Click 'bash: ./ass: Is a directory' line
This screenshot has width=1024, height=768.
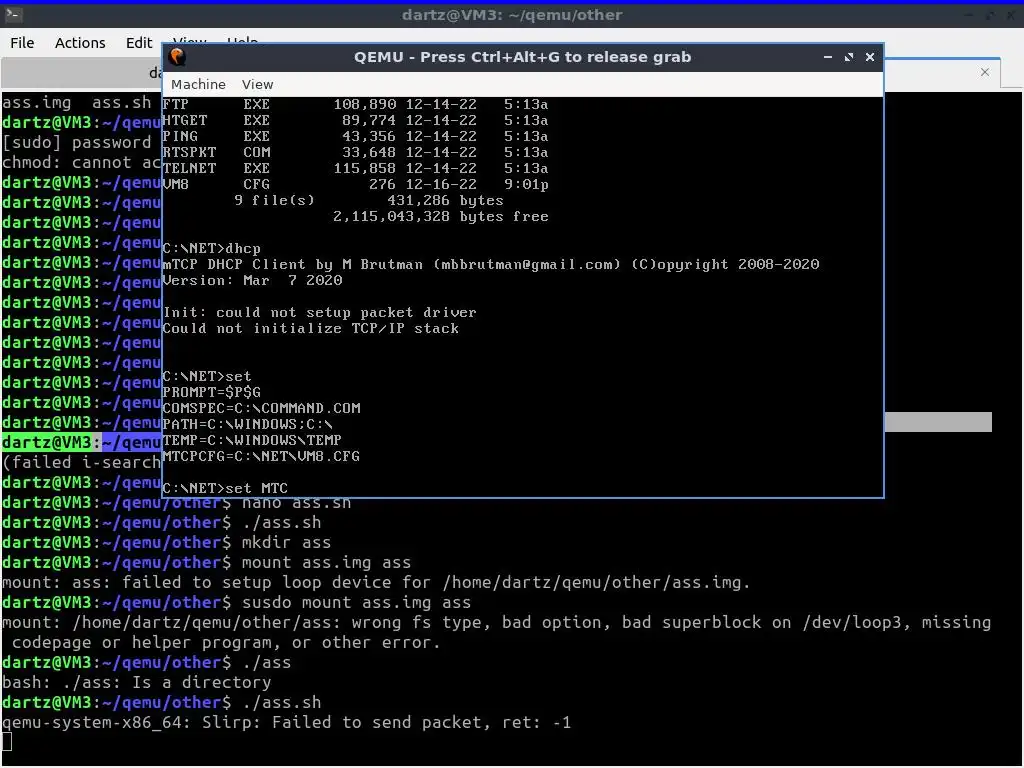click(x=136, y=682)
